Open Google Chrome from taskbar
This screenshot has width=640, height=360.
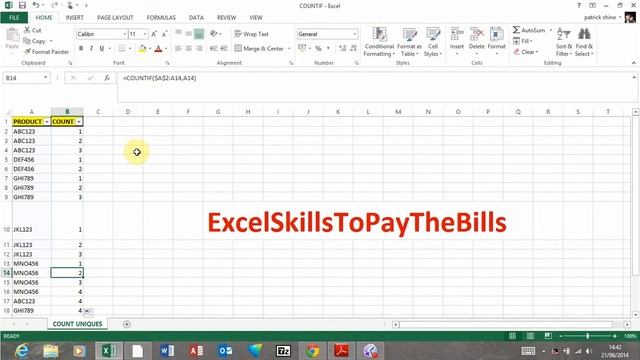(x=313, y=351)
